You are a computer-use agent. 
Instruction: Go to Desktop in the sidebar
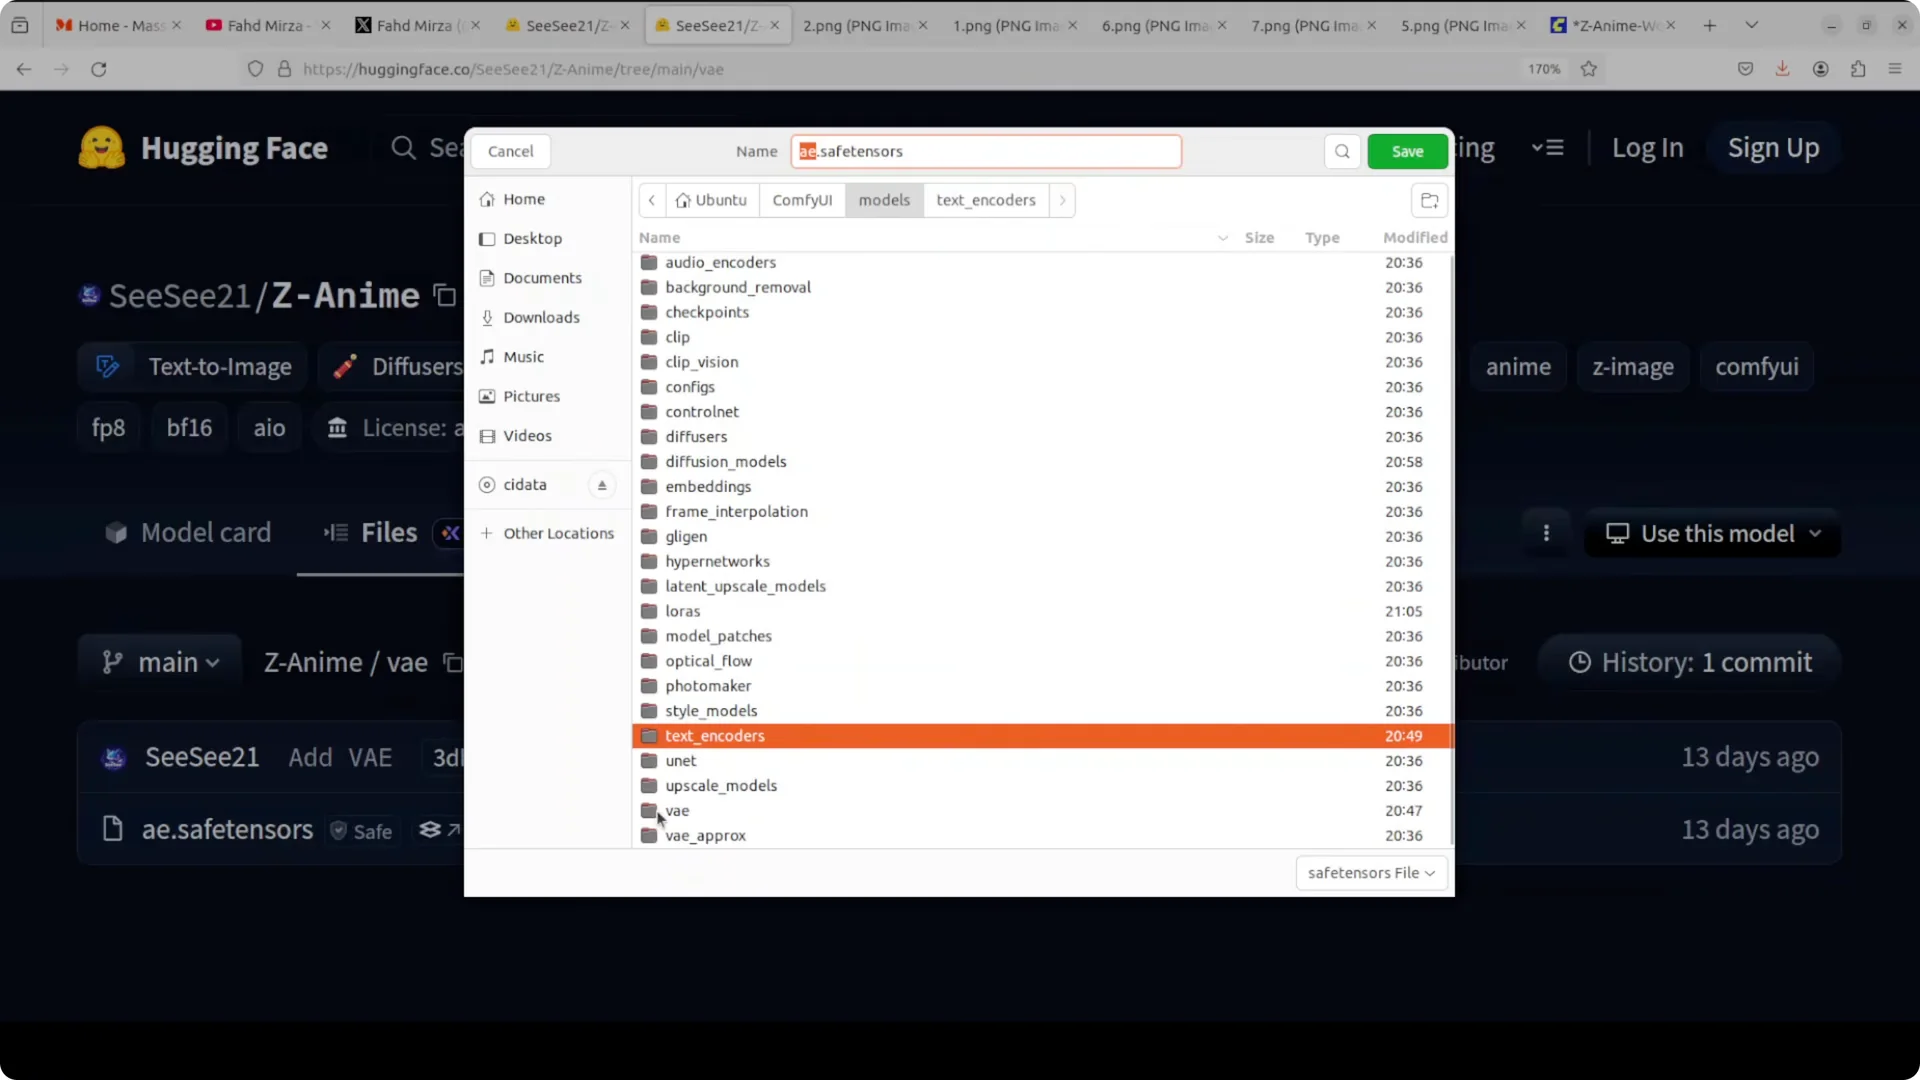click(x=547, y=239)
